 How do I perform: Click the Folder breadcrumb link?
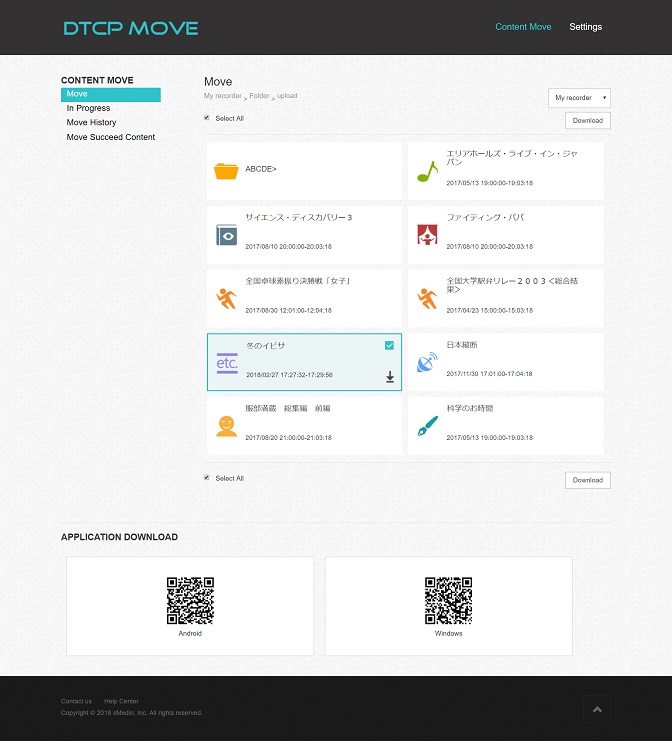point(259,96)
